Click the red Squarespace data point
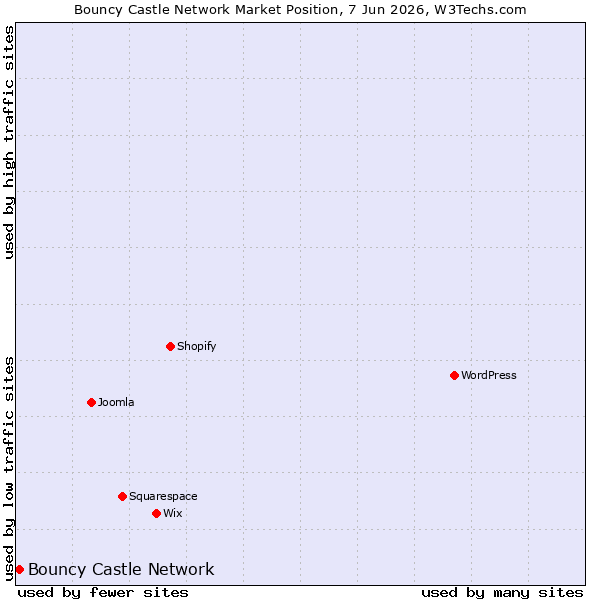600x600 pixels. click(x=122, y=496)
